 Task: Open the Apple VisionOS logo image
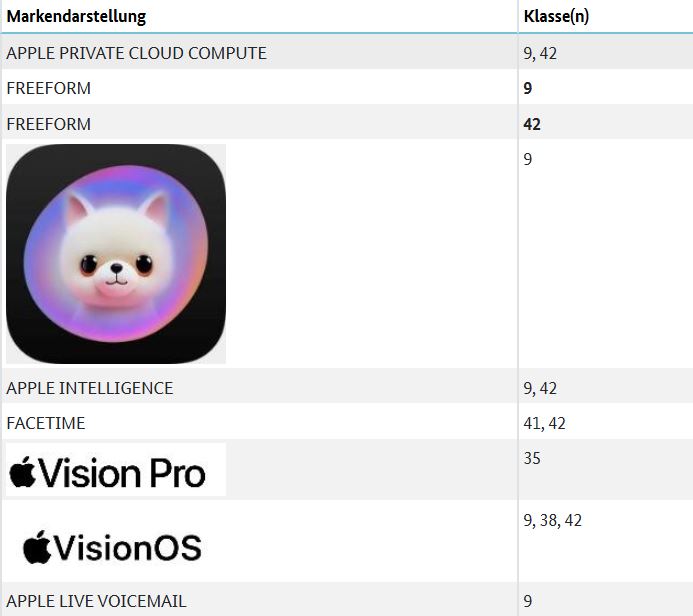tap(112, 547)
